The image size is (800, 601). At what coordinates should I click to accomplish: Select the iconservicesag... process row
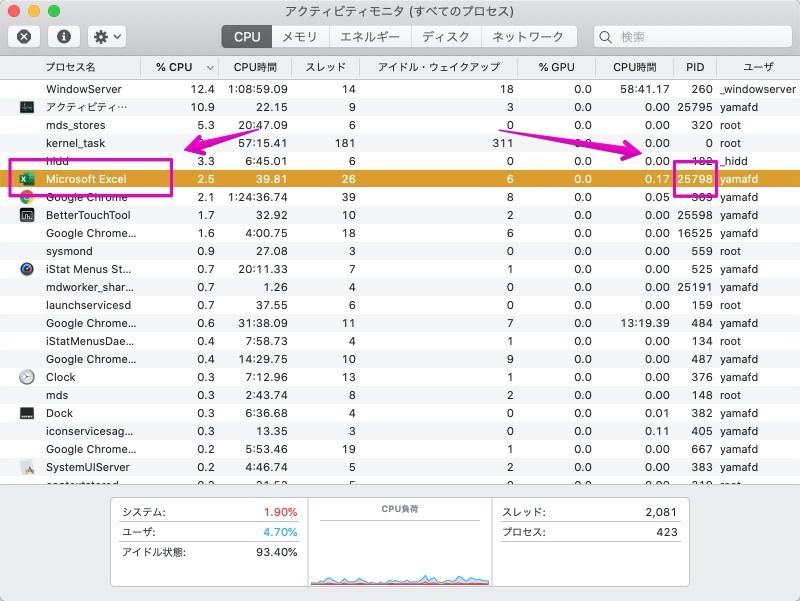point(400,431)
